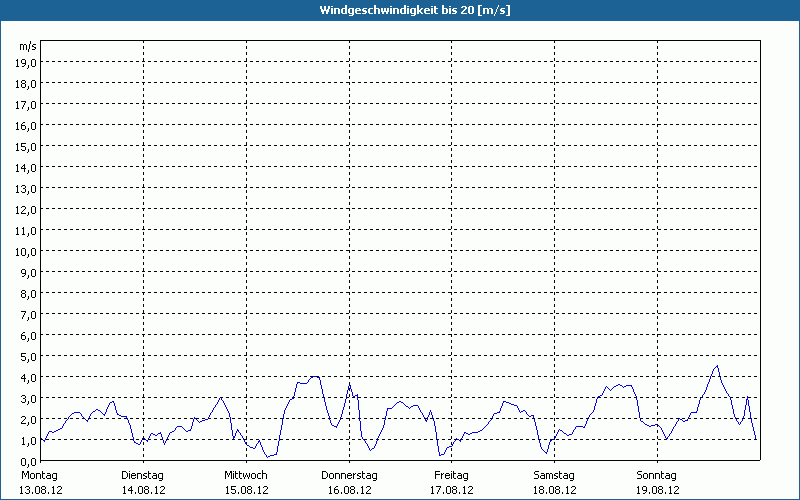Viewport: 800px width, 500px height.
Task: Click the '5,0' axis label
Action: pyautogui.click(x=29, y=357)
